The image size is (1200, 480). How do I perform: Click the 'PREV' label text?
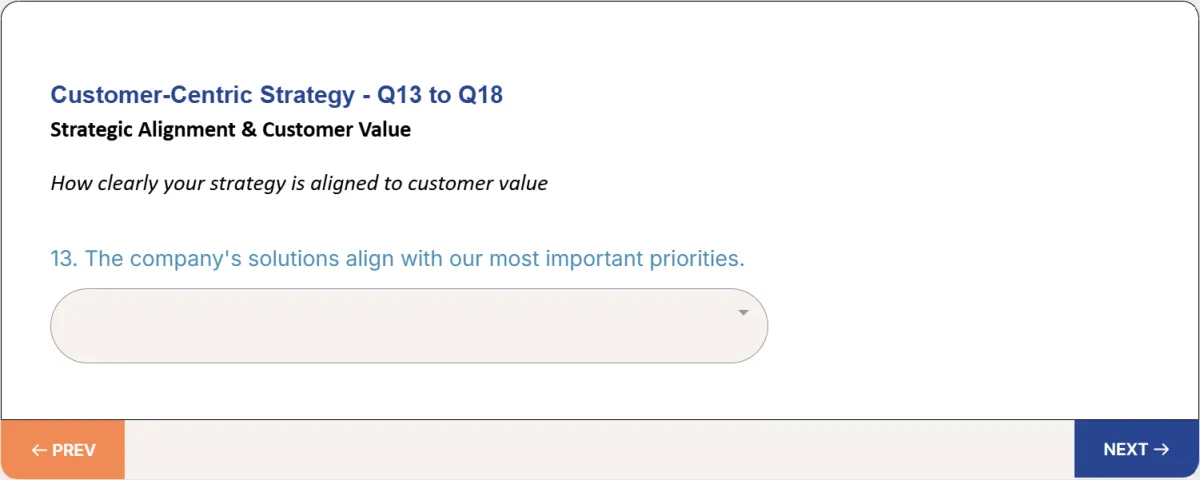coord(74,450)
